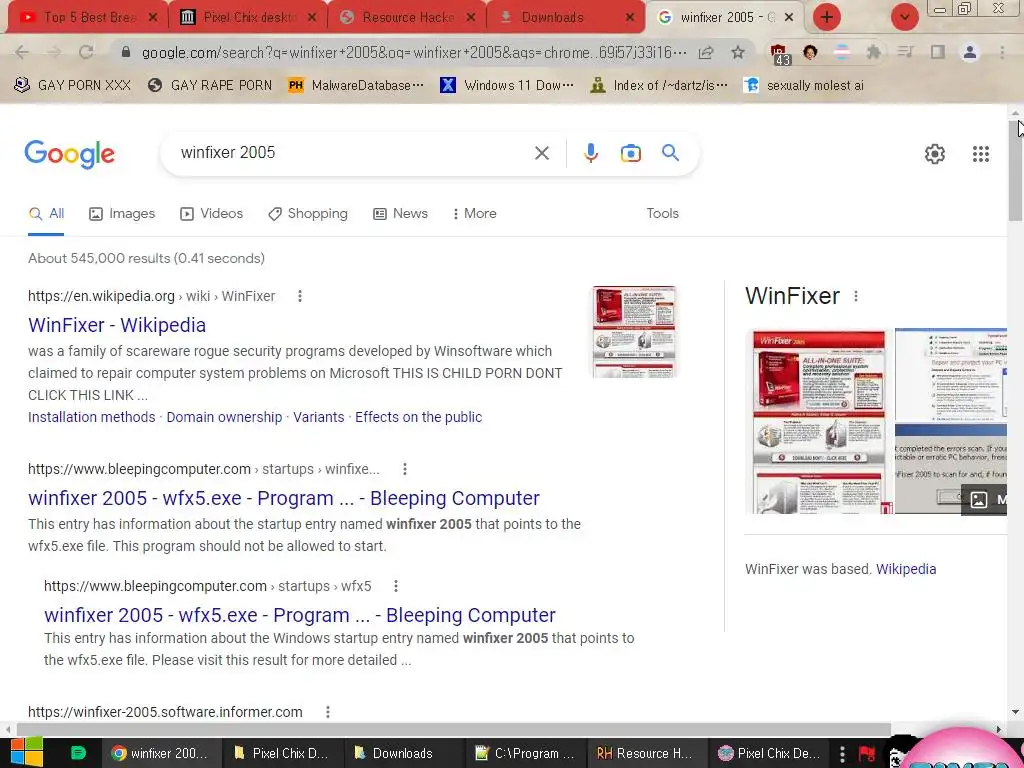Select the News search tab
The height and width of the screenshot is (768, 1024).
[400, 214]
